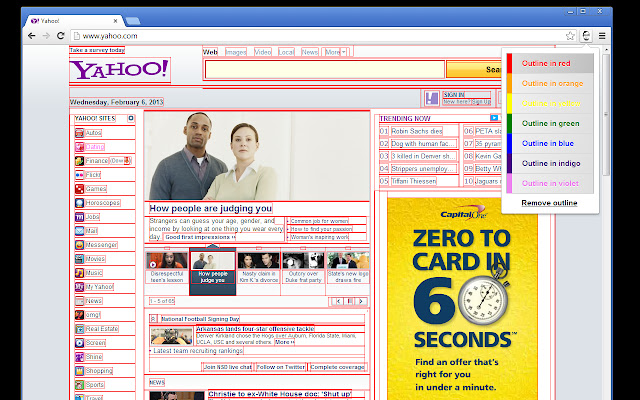
Task: Open Robin Sachs dies trending link
Action: point(417,131)
